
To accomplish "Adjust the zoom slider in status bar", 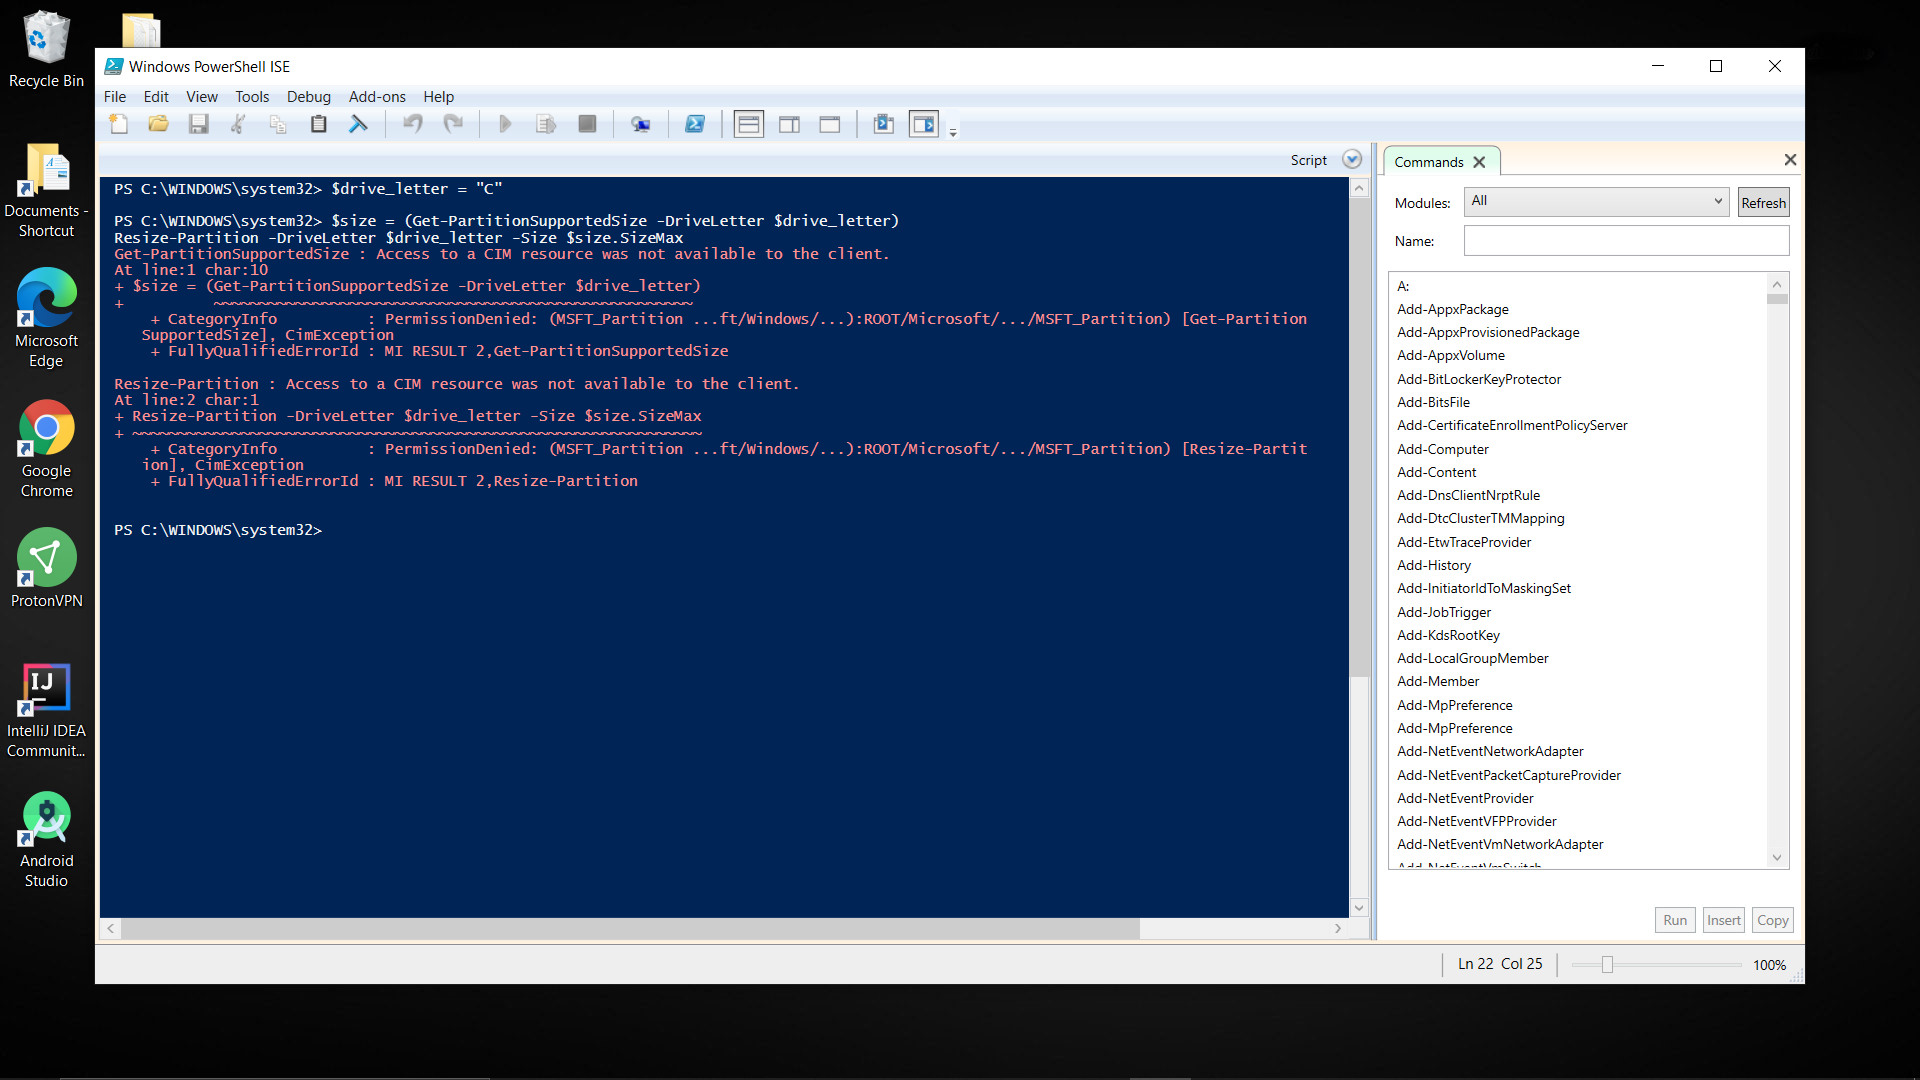I will (x=1607, y=965).
